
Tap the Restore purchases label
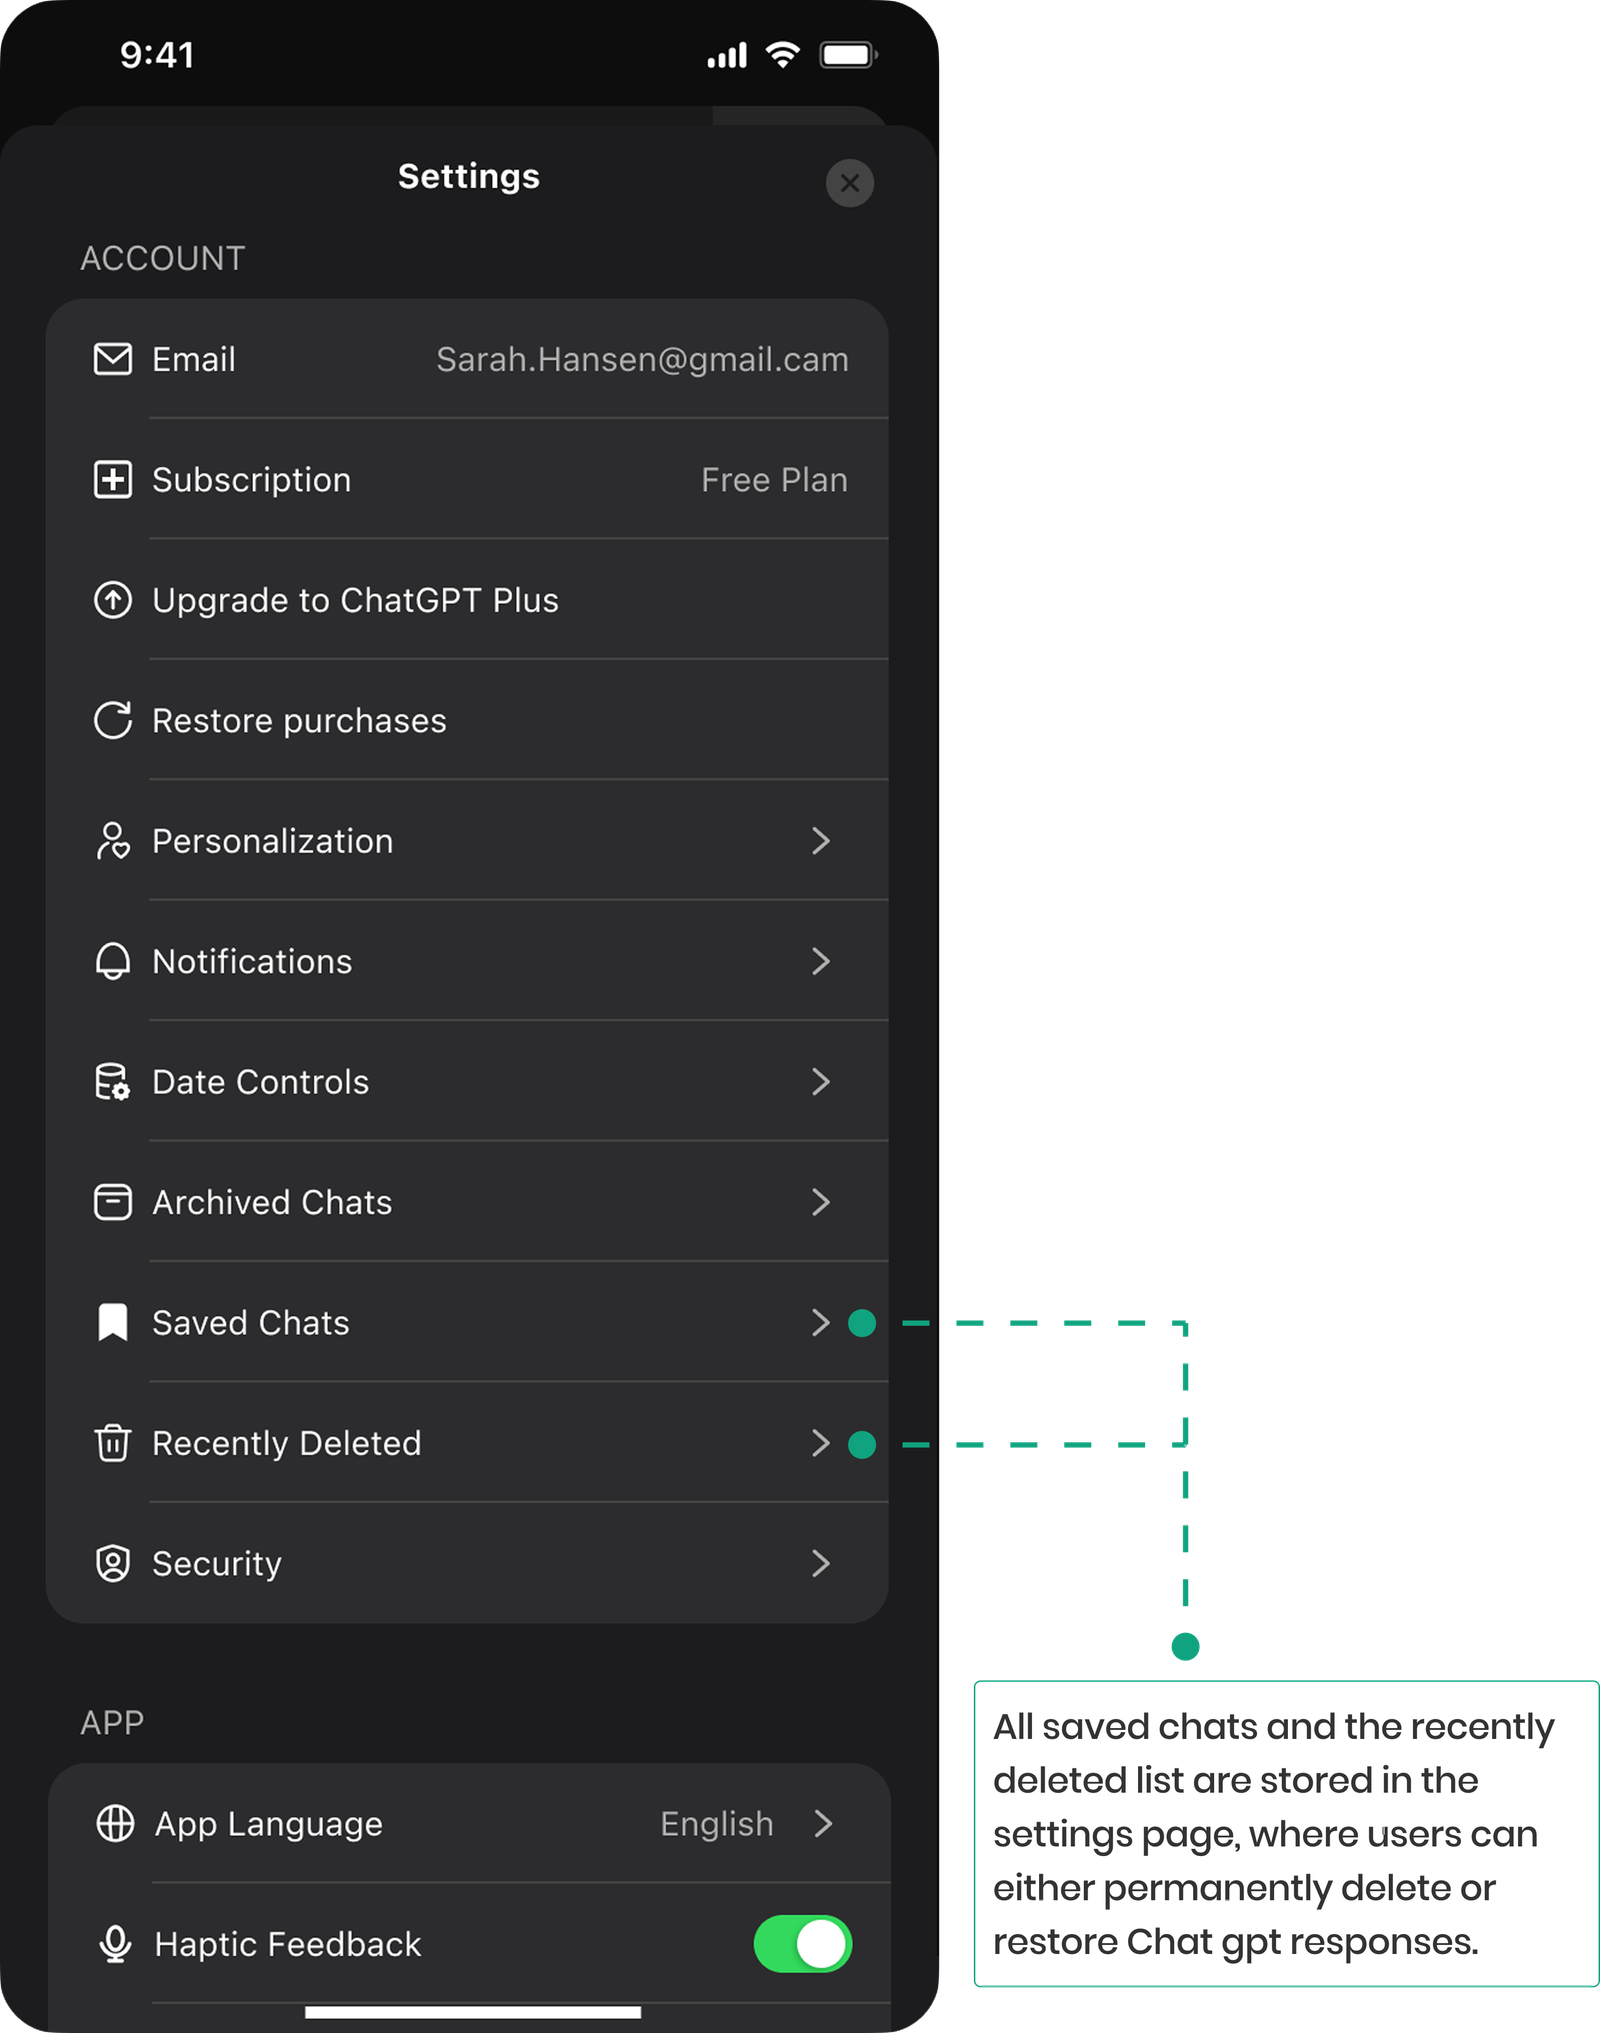pyautogui.click(x=299, y=721)
